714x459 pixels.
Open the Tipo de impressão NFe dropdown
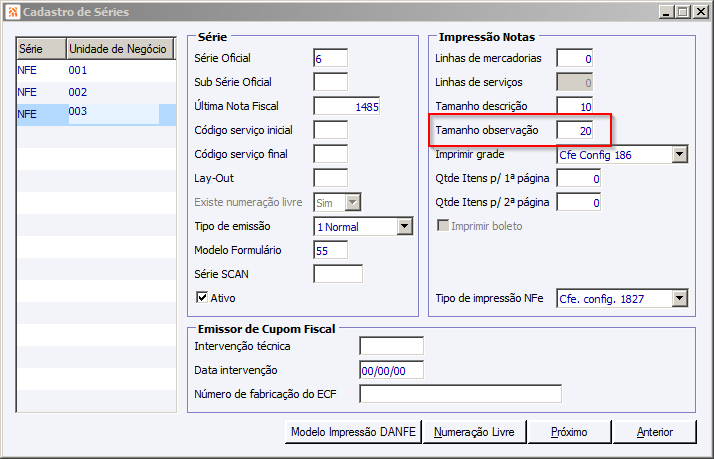[679, 298]
